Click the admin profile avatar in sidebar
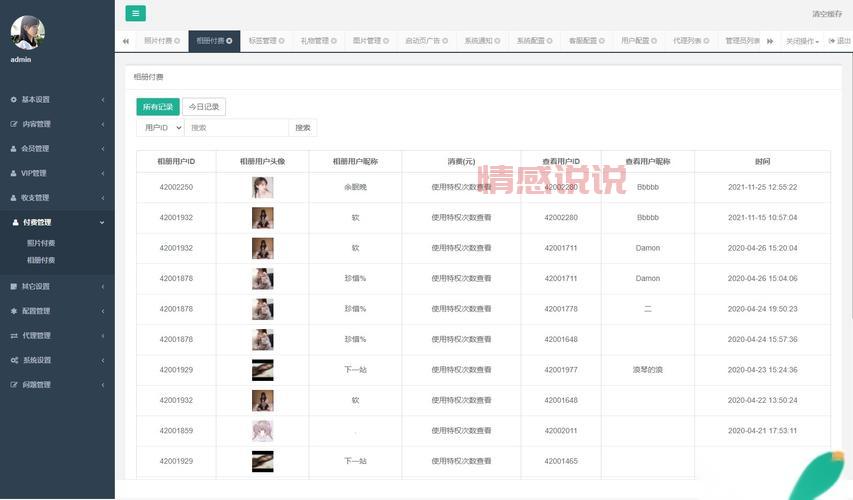Screen dimensions: 853x500 [27, 32]
